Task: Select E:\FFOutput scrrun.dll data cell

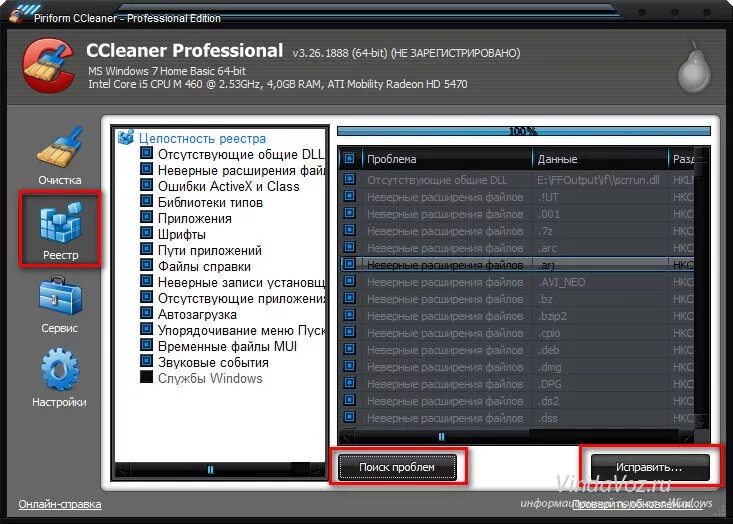Action: point(598,180)
